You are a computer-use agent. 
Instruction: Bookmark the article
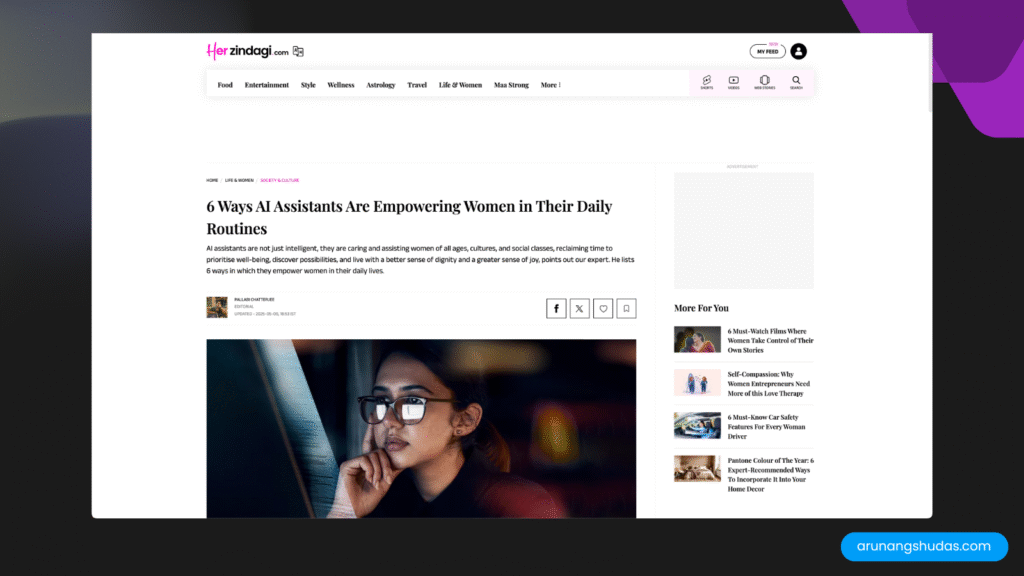click(626, 308)
